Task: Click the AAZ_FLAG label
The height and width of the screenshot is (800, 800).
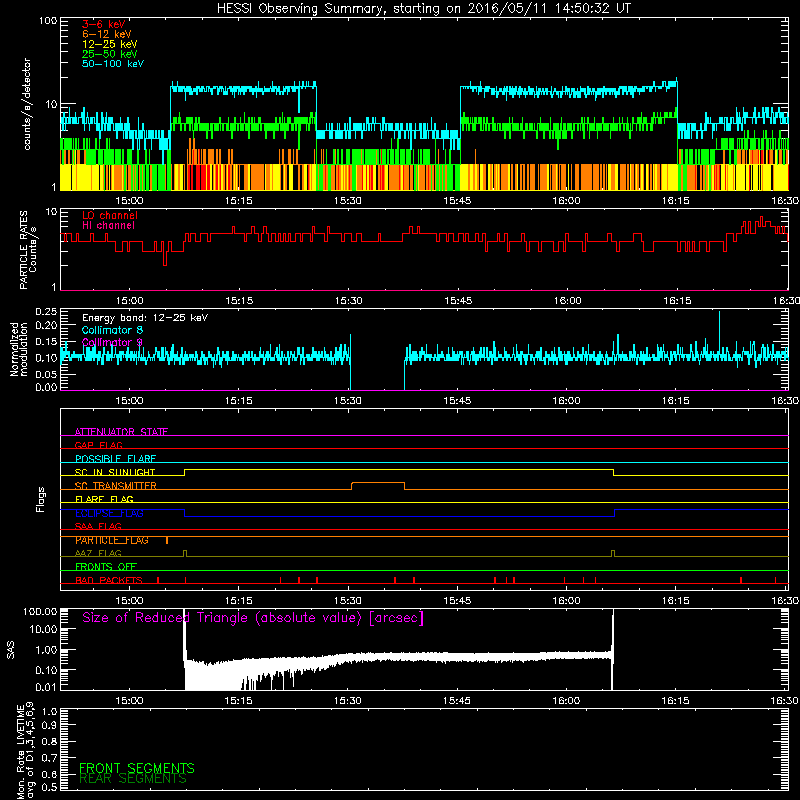Action: click(x=98, y=553)
